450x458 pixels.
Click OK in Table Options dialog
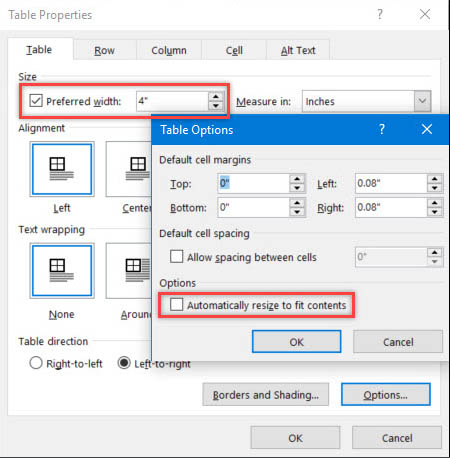tap(297, 342)
